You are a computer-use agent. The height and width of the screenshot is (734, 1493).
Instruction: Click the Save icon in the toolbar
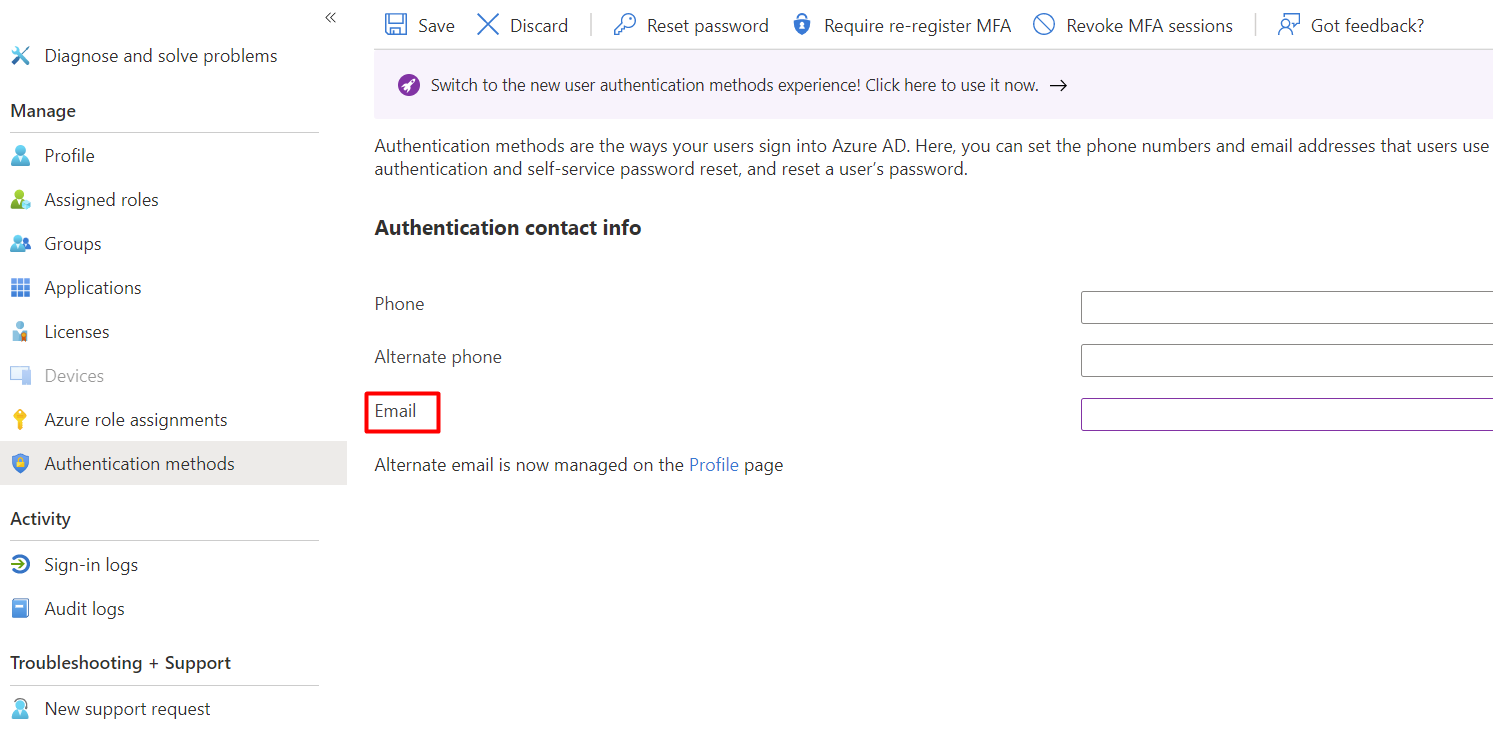[x=397, y=24]
